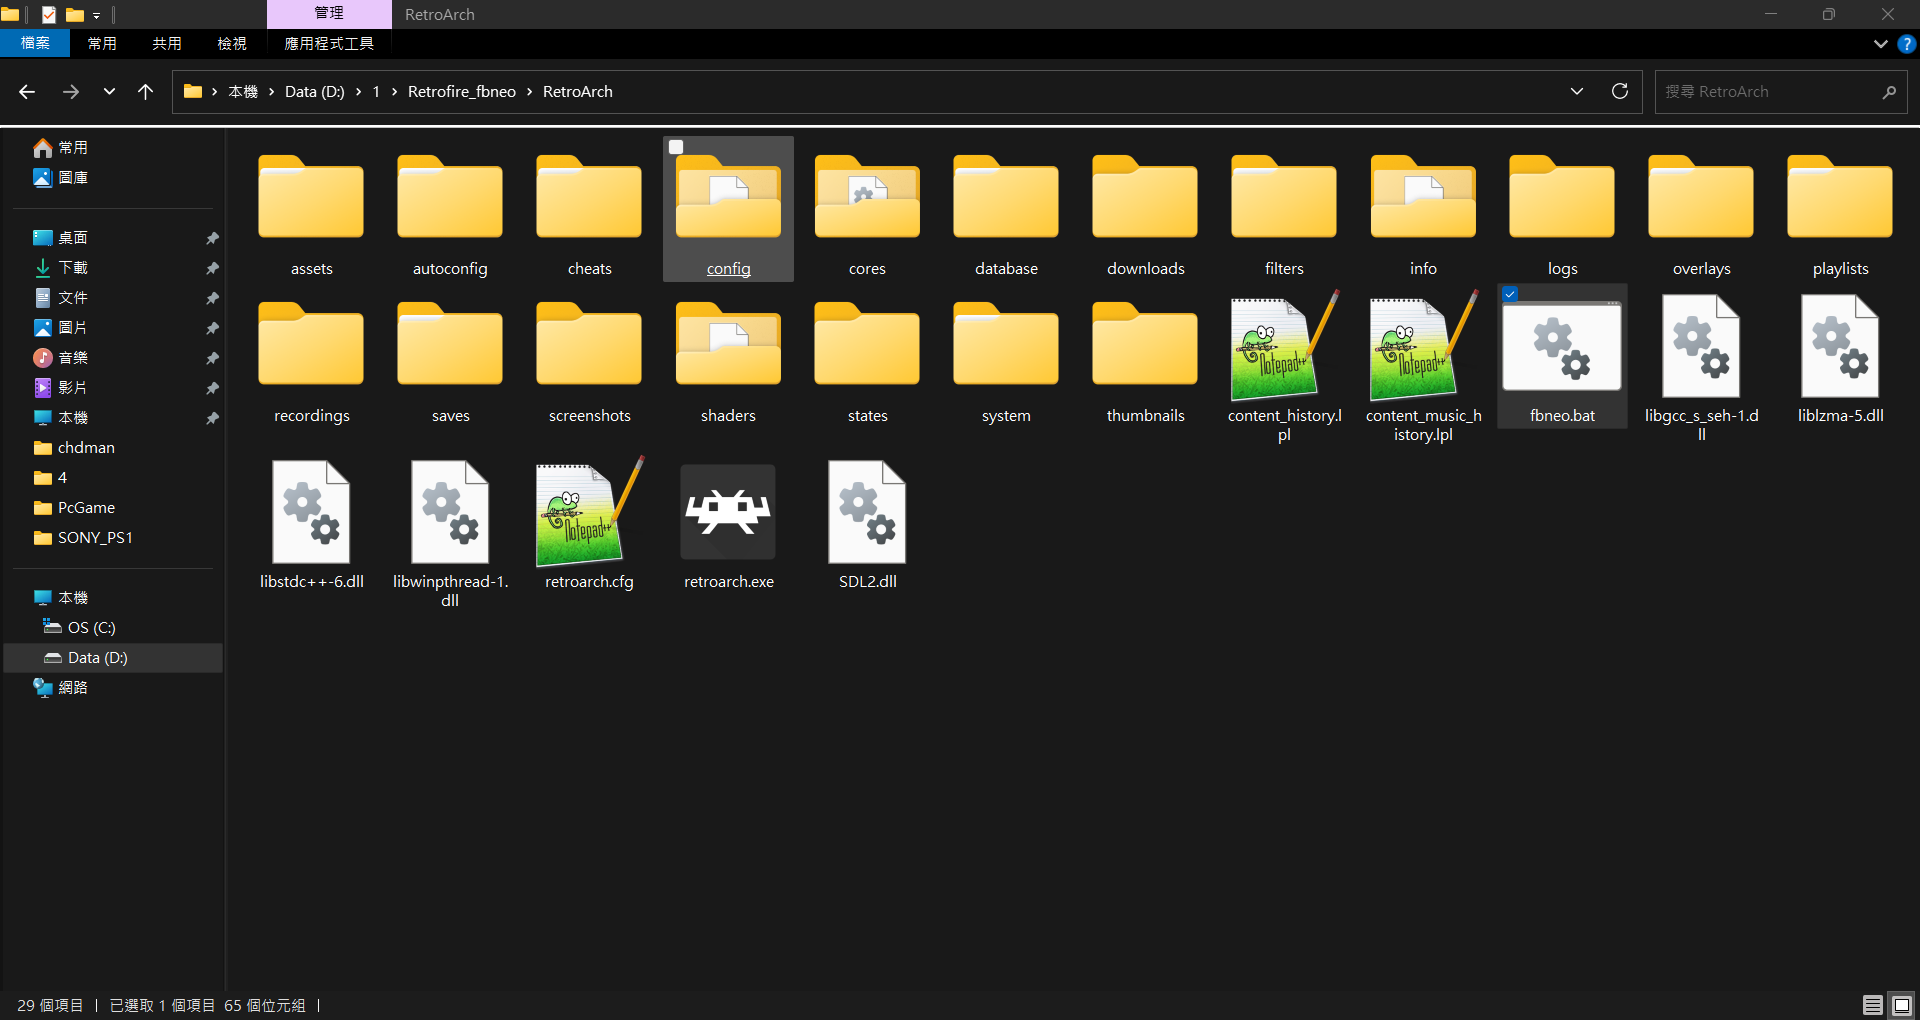Expand chevron after Retrofire_fbneo breadcrumb
Screen dimensions: 1920x1020
point(529,92)
